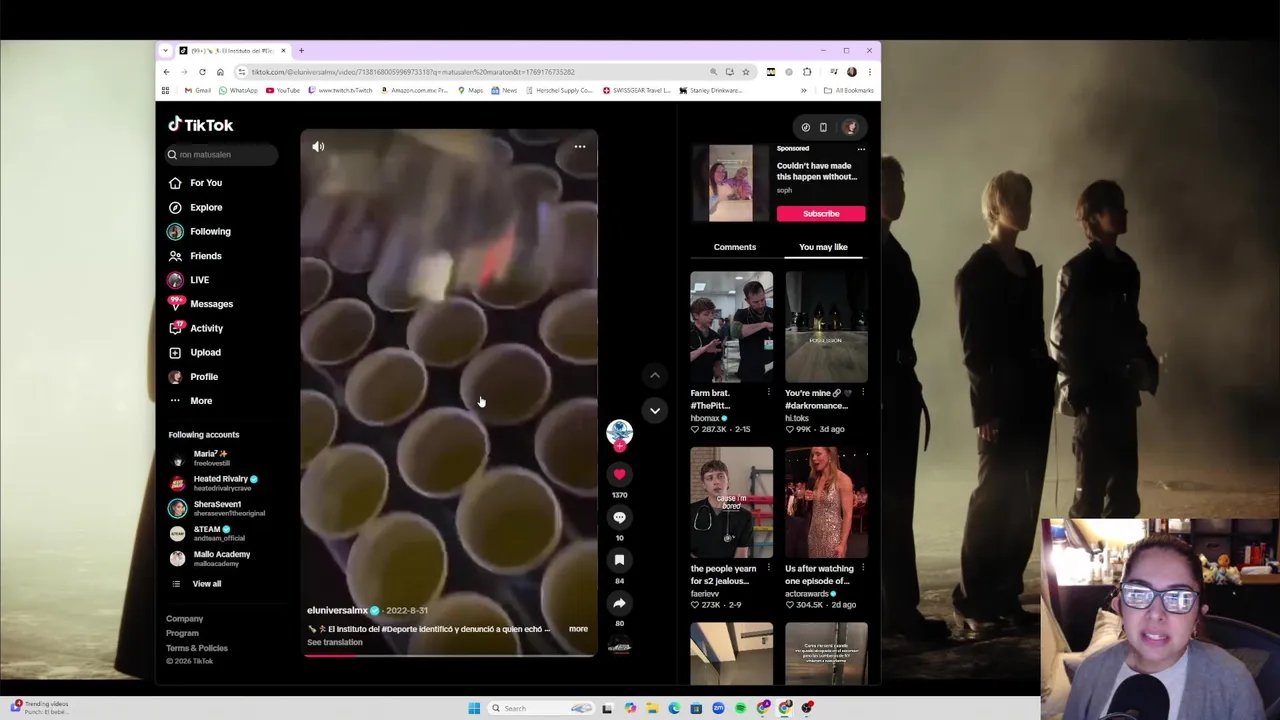Open Chrome extensions puzzle icon

[807, 72]
